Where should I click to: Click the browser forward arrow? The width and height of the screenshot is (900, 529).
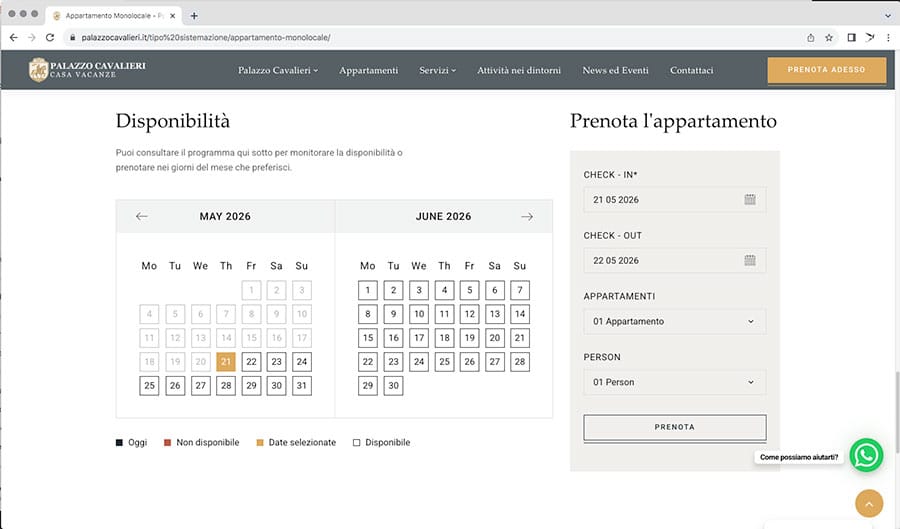(32, 37)
